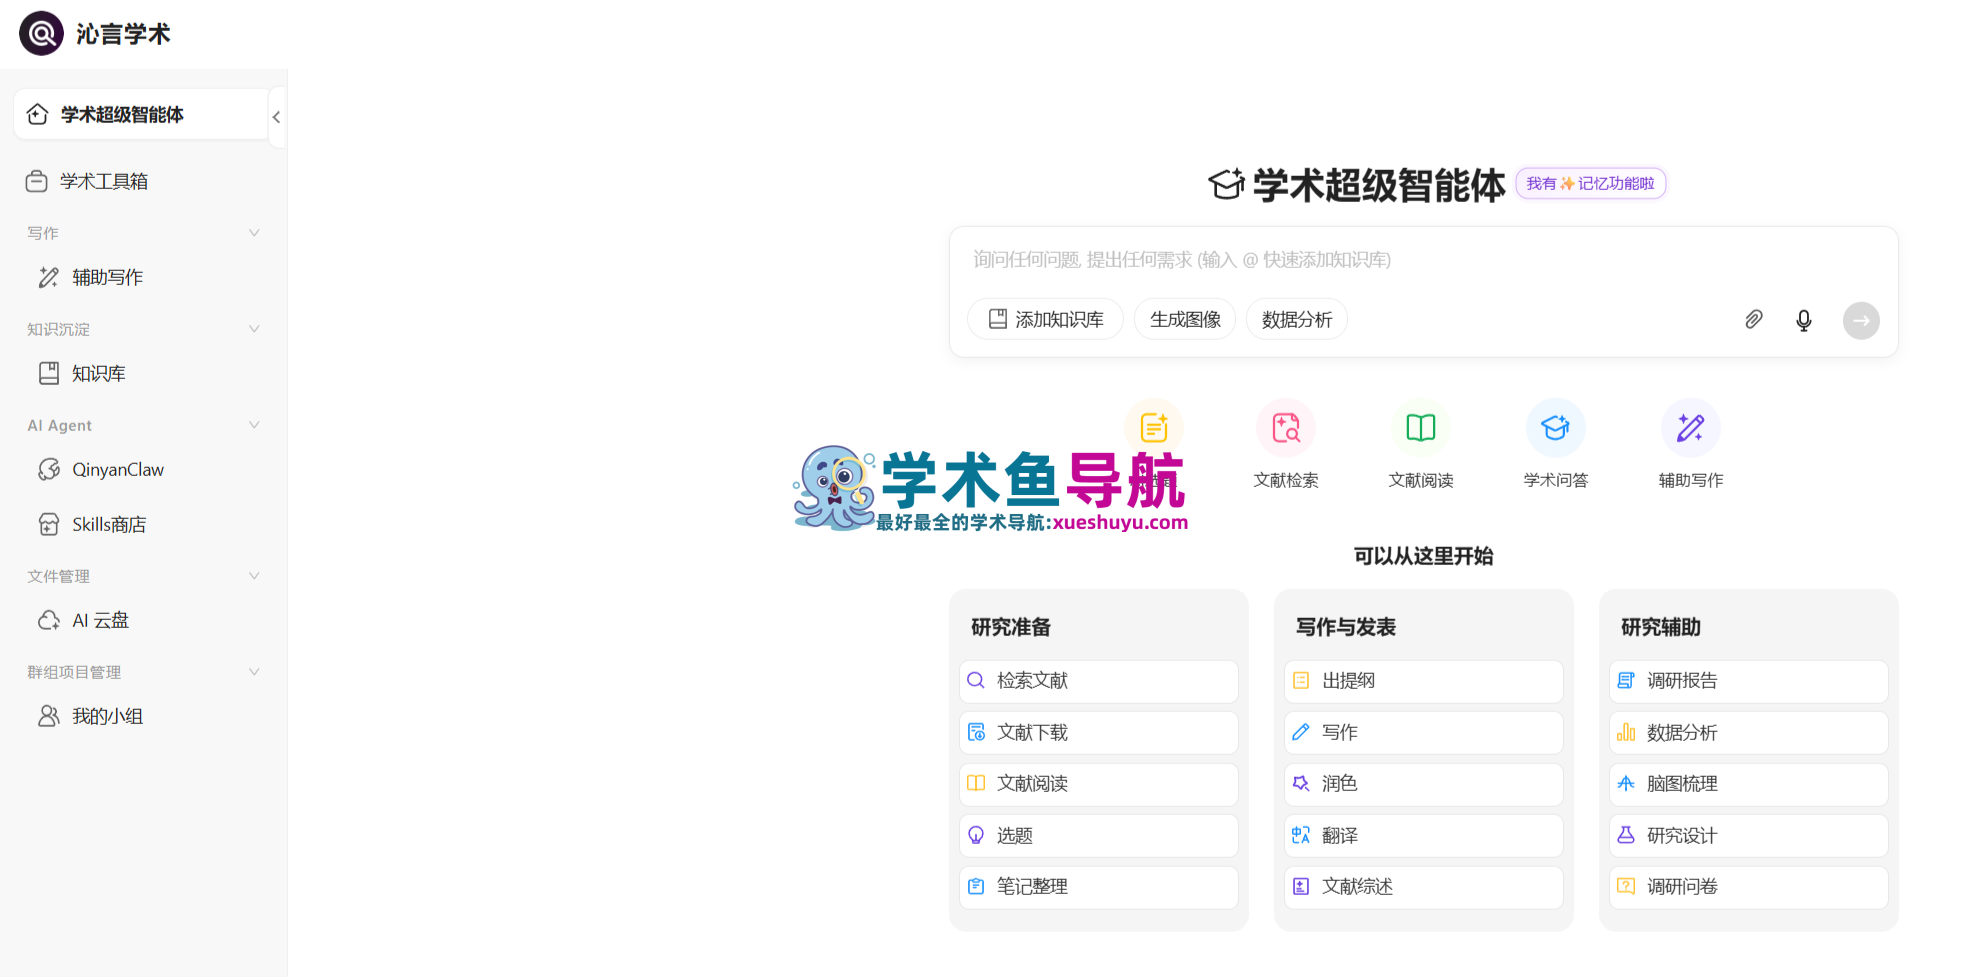Enable the 生成图像 mode

(x=1184, y=318)
